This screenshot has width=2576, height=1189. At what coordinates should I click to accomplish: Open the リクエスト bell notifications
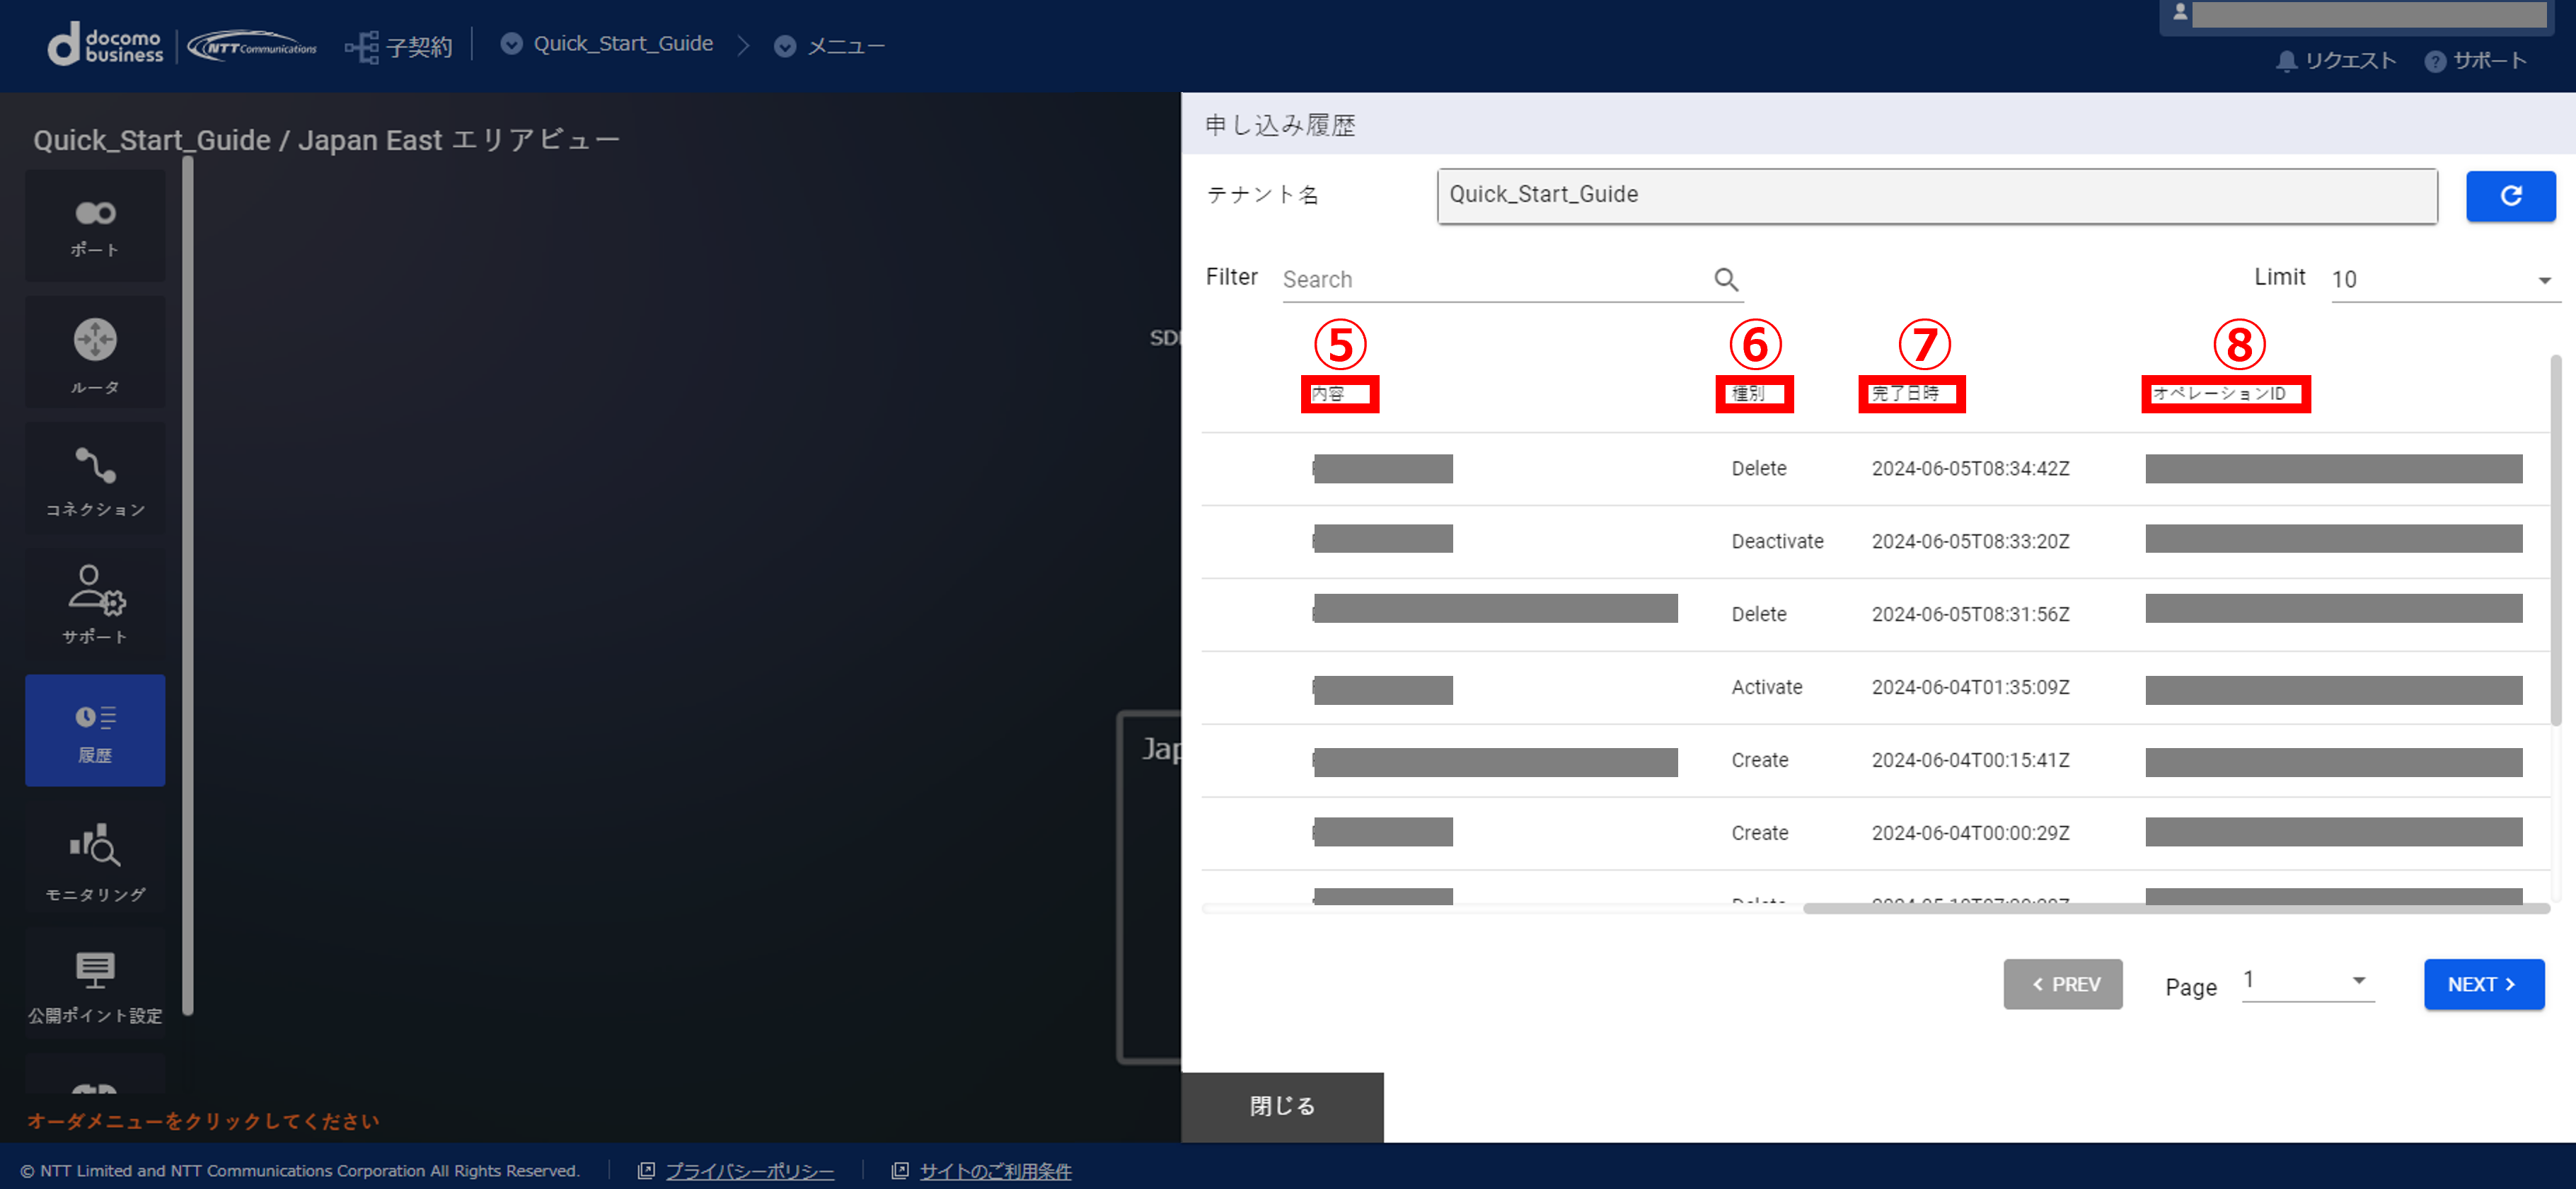[2336, 61]
